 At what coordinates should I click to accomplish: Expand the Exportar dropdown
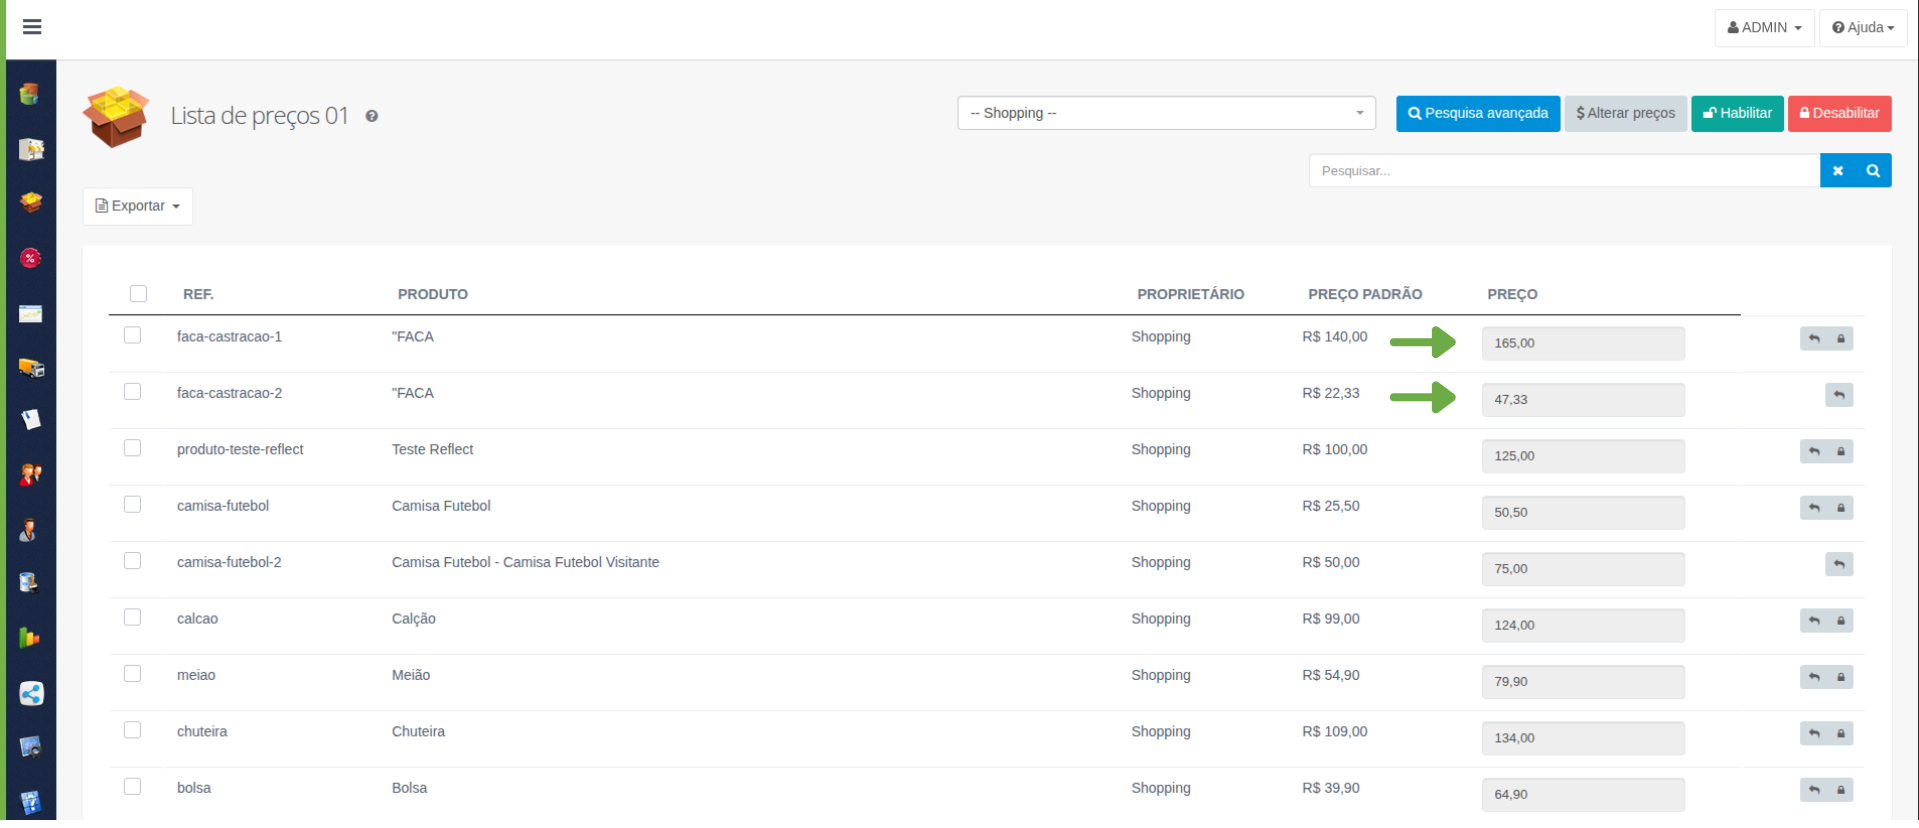[138, 206]
